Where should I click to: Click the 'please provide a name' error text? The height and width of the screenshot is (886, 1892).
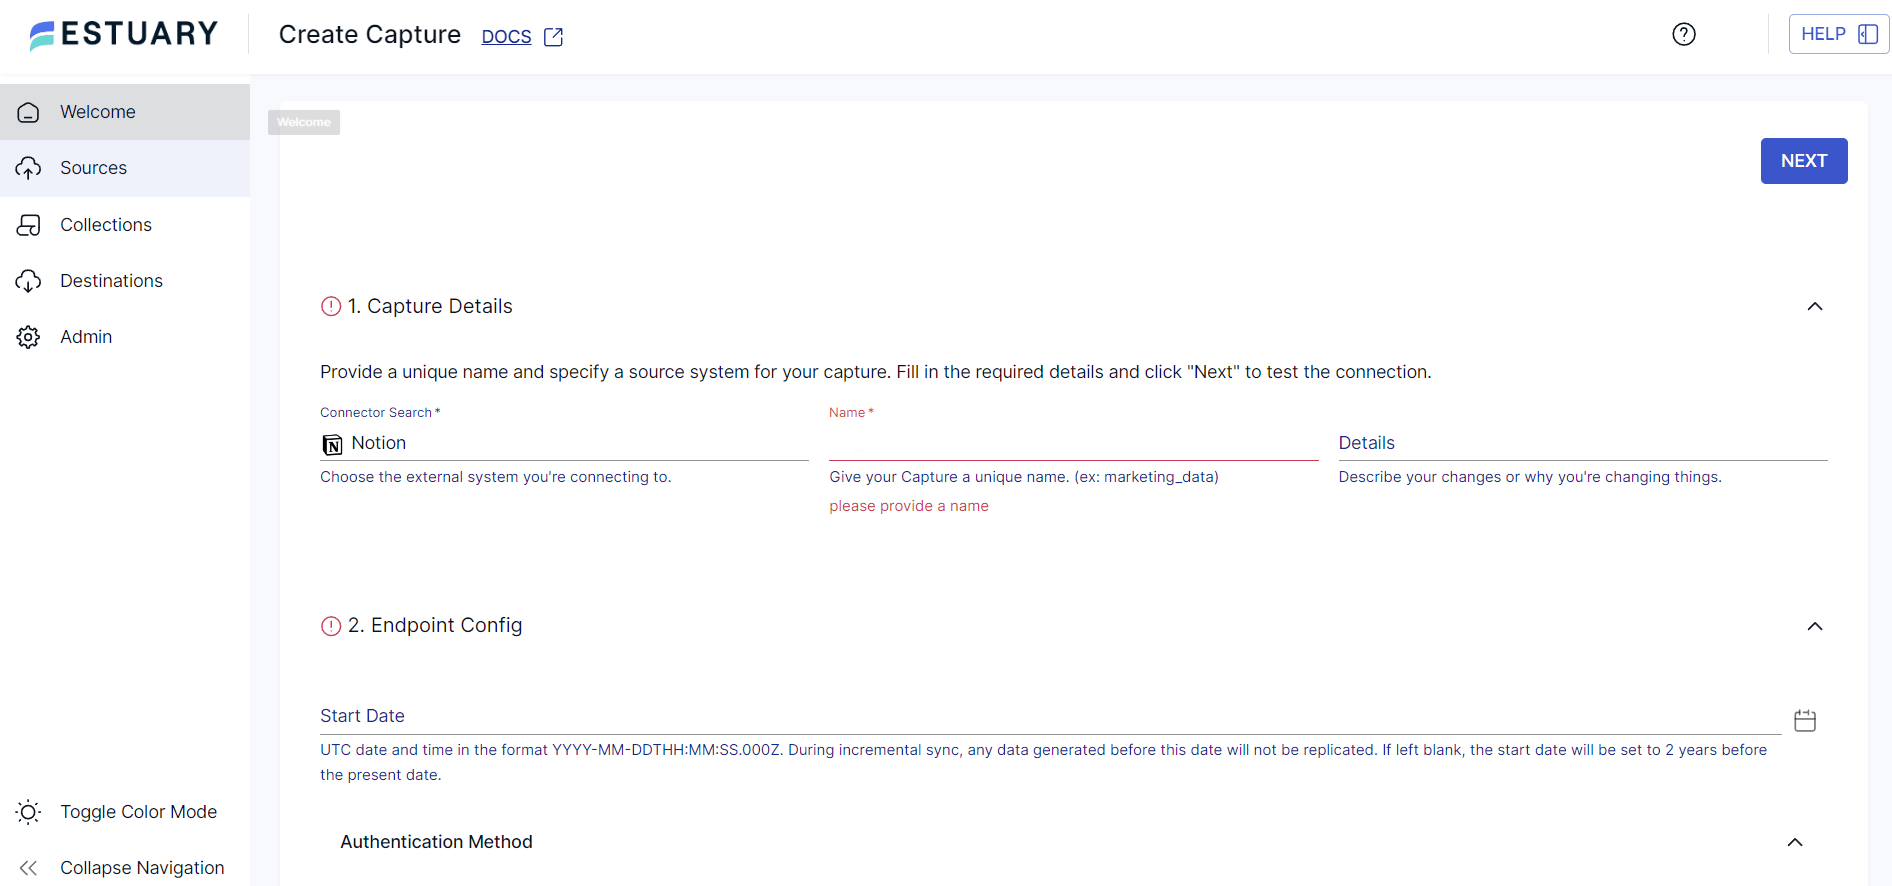[908, 506]
